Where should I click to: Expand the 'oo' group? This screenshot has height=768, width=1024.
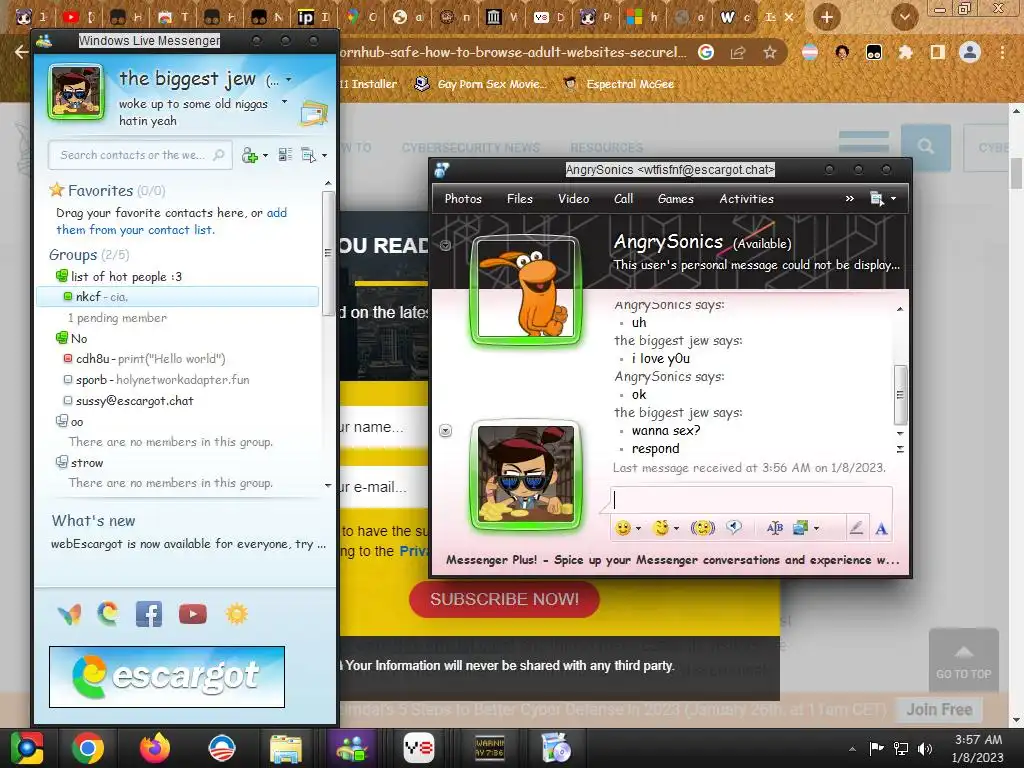pyautogui.click(x=61, y=421)
